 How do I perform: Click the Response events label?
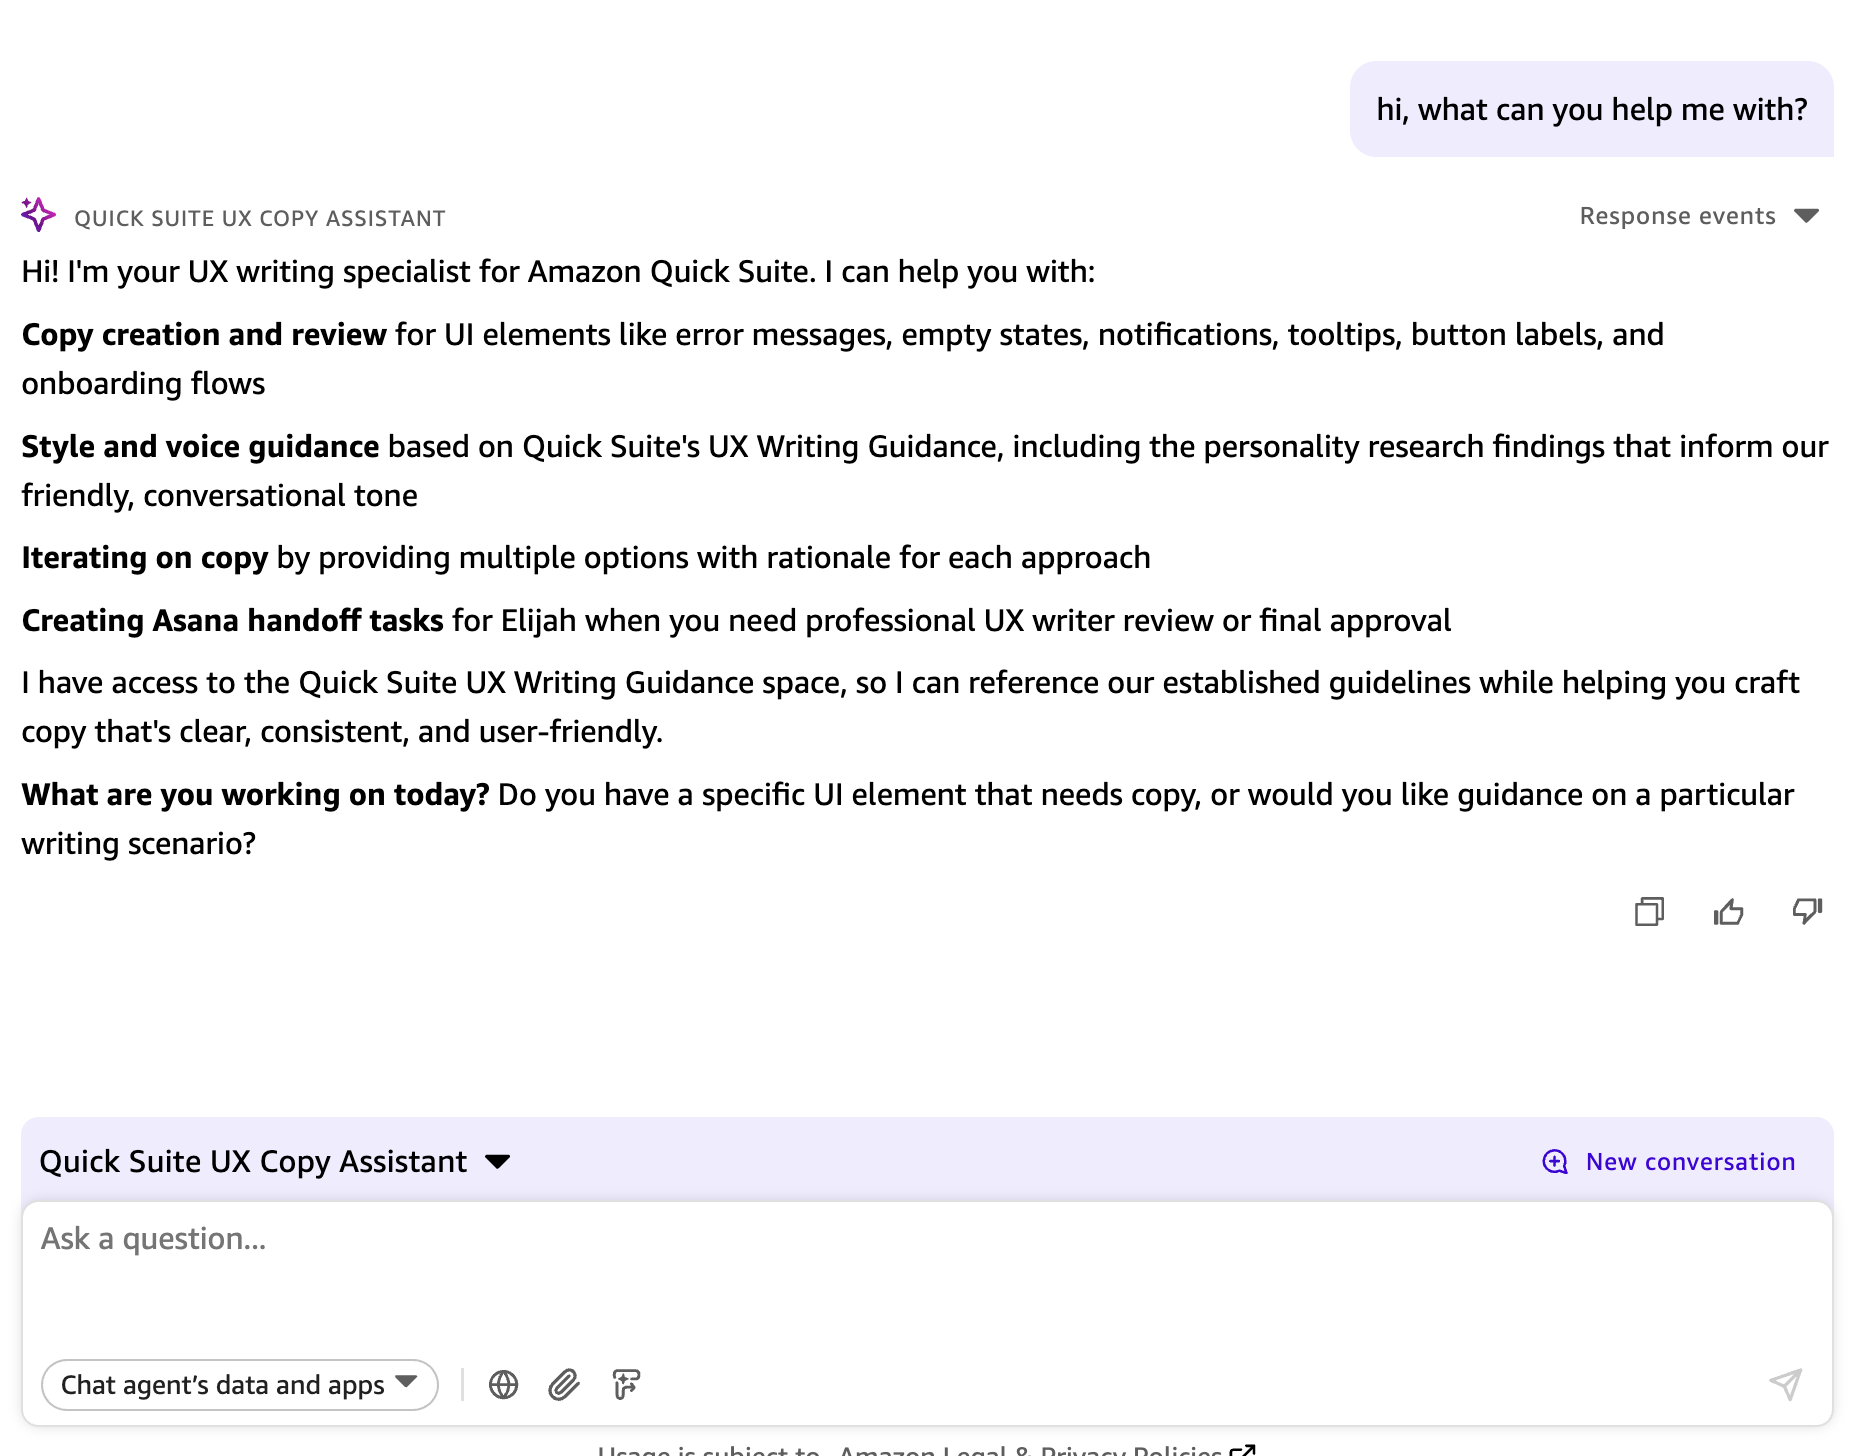coord(1676,215)
